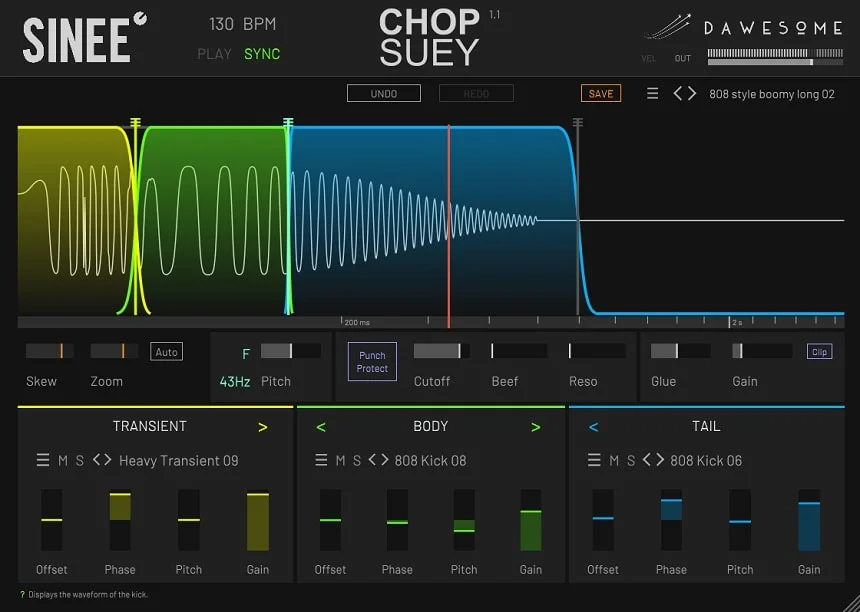Click the Tail section left blue arrow
This screenshot has height=612, width=860.
point(593,427)
